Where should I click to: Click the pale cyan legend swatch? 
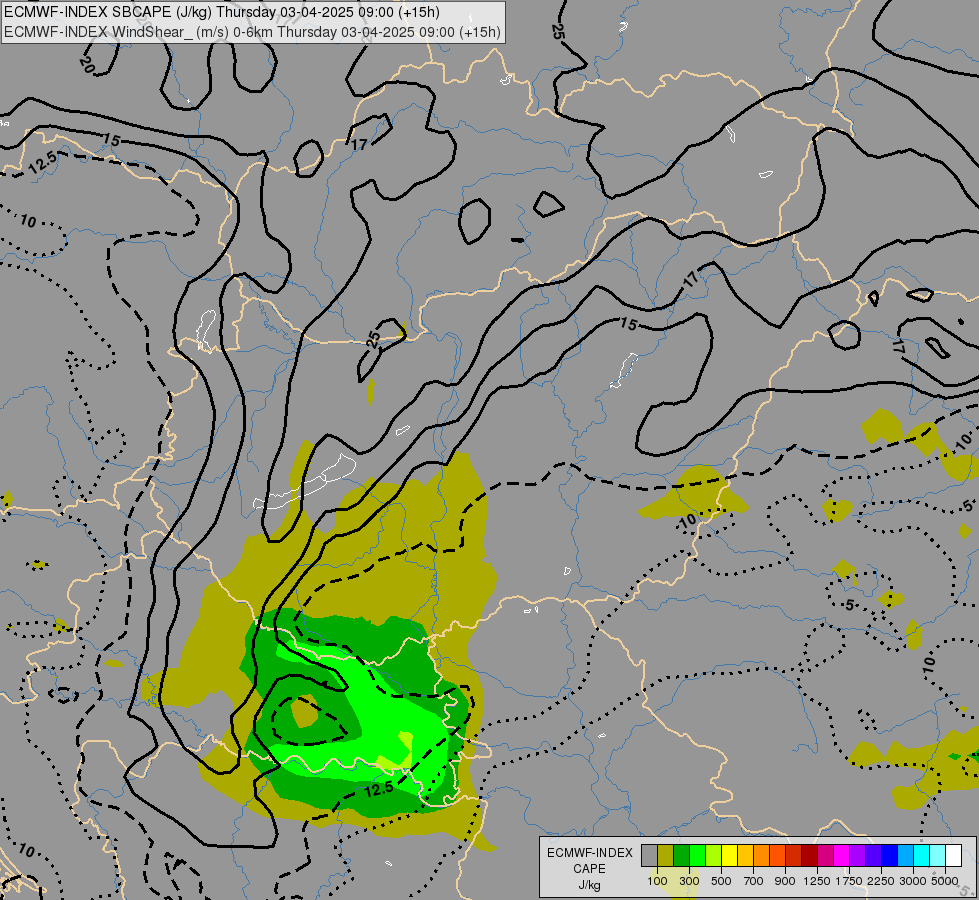point(937,855)
